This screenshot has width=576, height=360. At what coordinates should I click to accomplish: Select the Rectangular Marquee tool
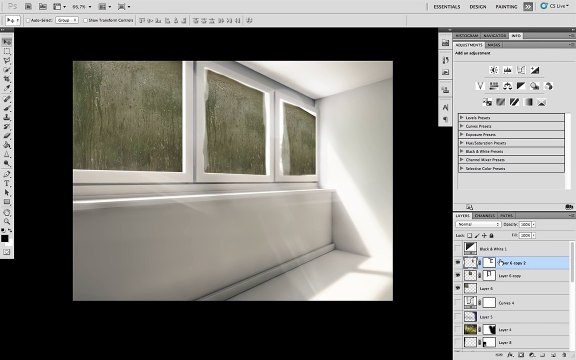(7, 51)
